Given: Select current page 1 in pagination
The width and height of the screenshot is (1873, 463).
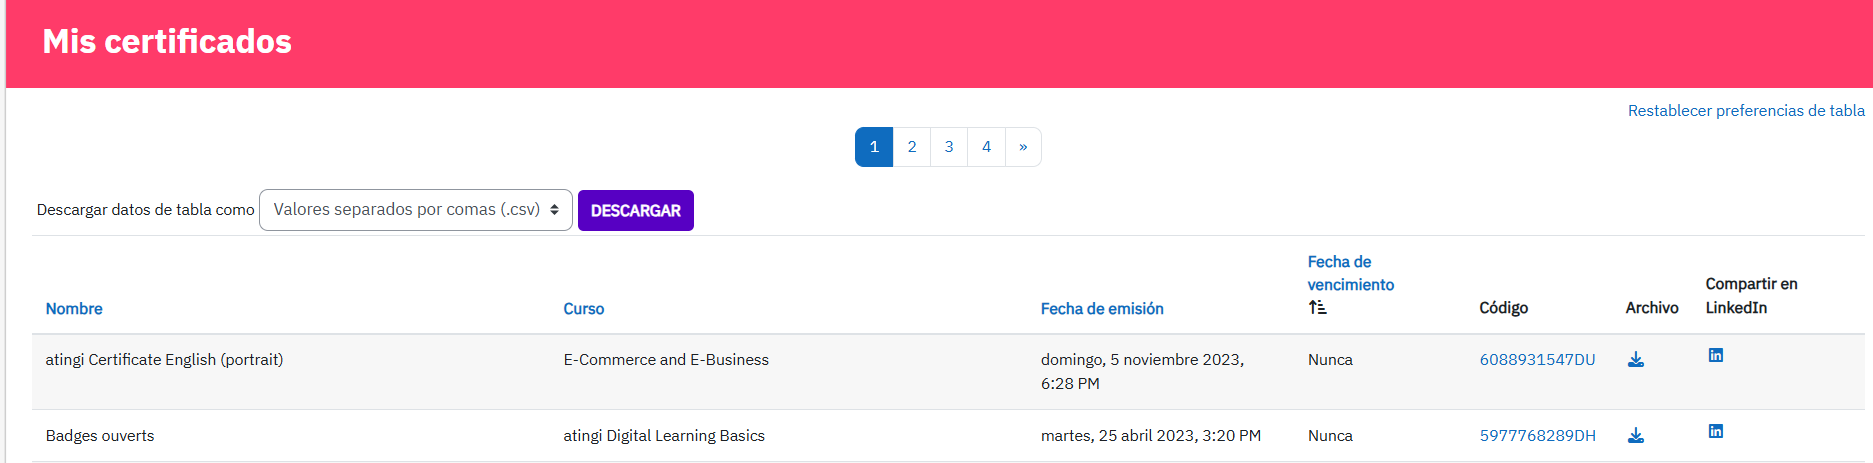Looking at the screenshot, I should pos(873,147).
